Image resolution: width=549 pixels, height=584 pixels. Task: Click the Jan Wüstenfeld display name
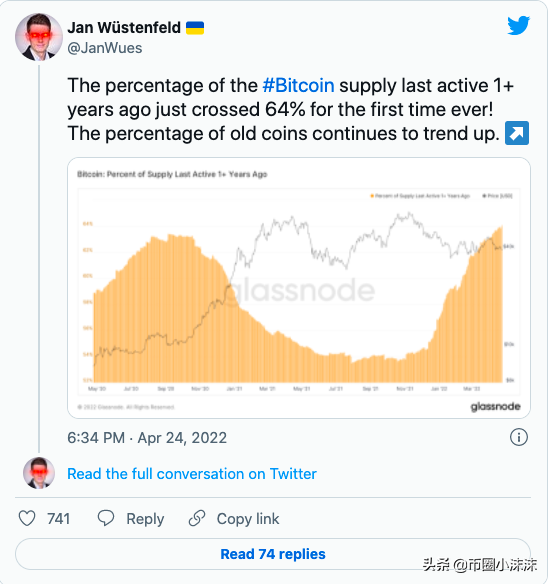(124, 28)
